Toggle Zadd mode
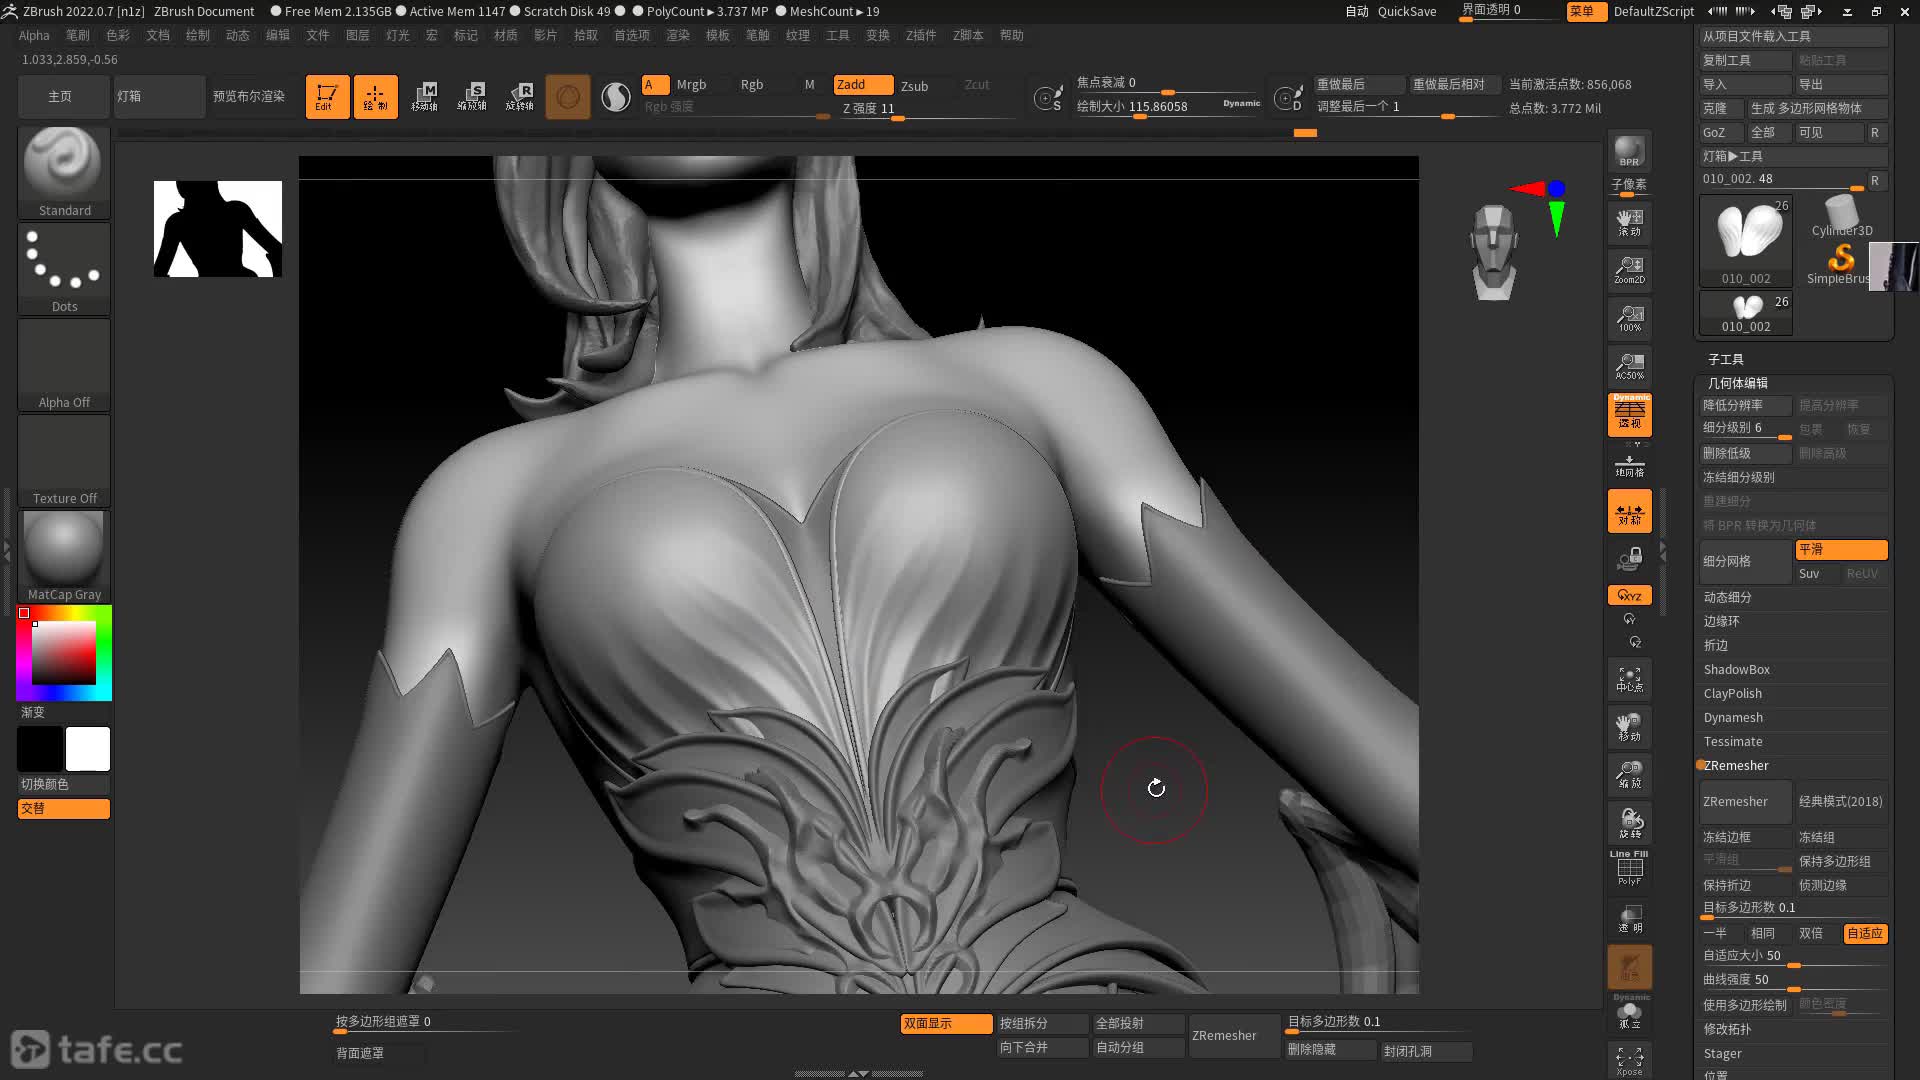This screenshot has height=1080, width=1920. (862, 85)
